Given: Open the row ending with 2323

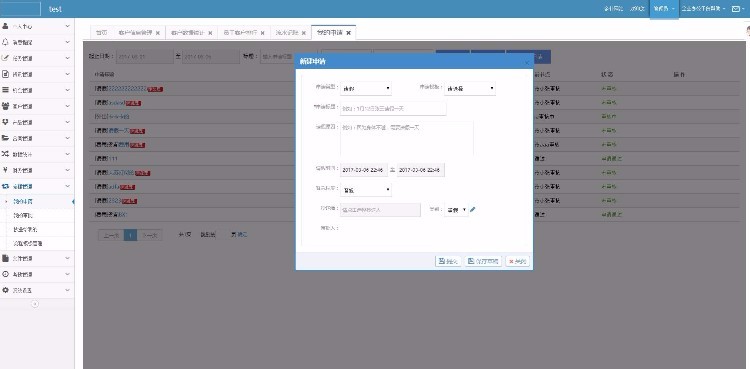Looking at the screenshot, I should pos(115,200).
